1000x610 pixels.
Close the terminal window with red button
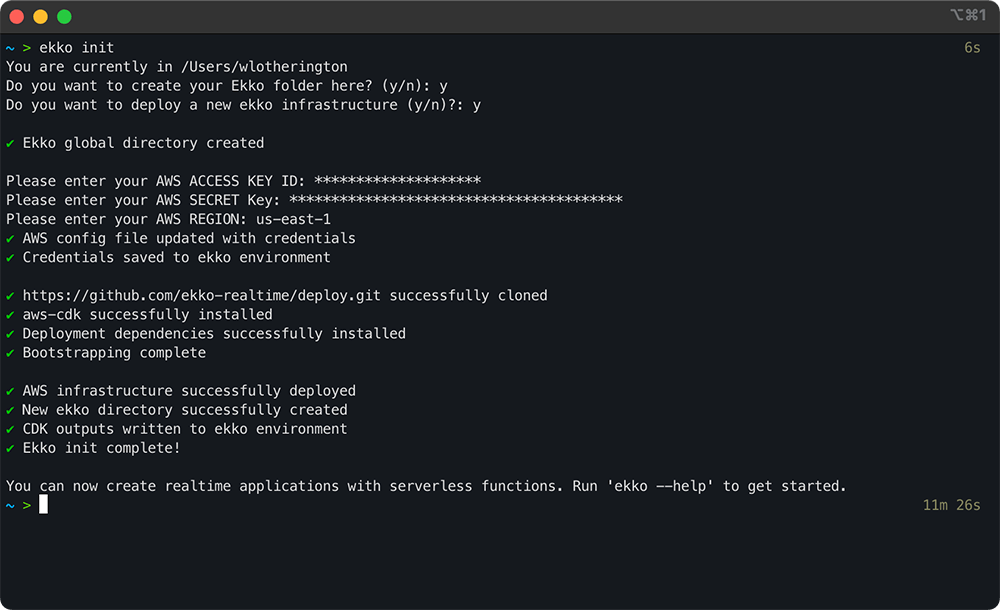[17, 17]
